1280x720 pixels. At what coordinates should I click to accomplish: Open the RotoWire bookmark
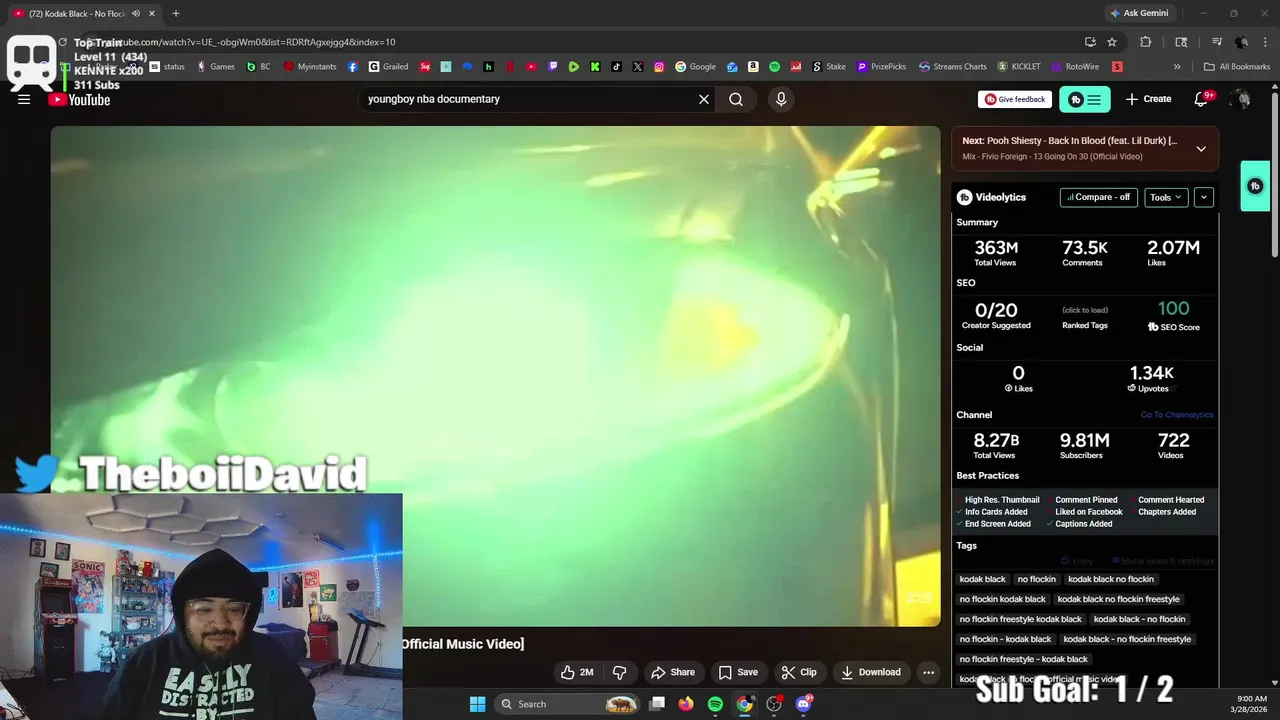pos(1076,67)
